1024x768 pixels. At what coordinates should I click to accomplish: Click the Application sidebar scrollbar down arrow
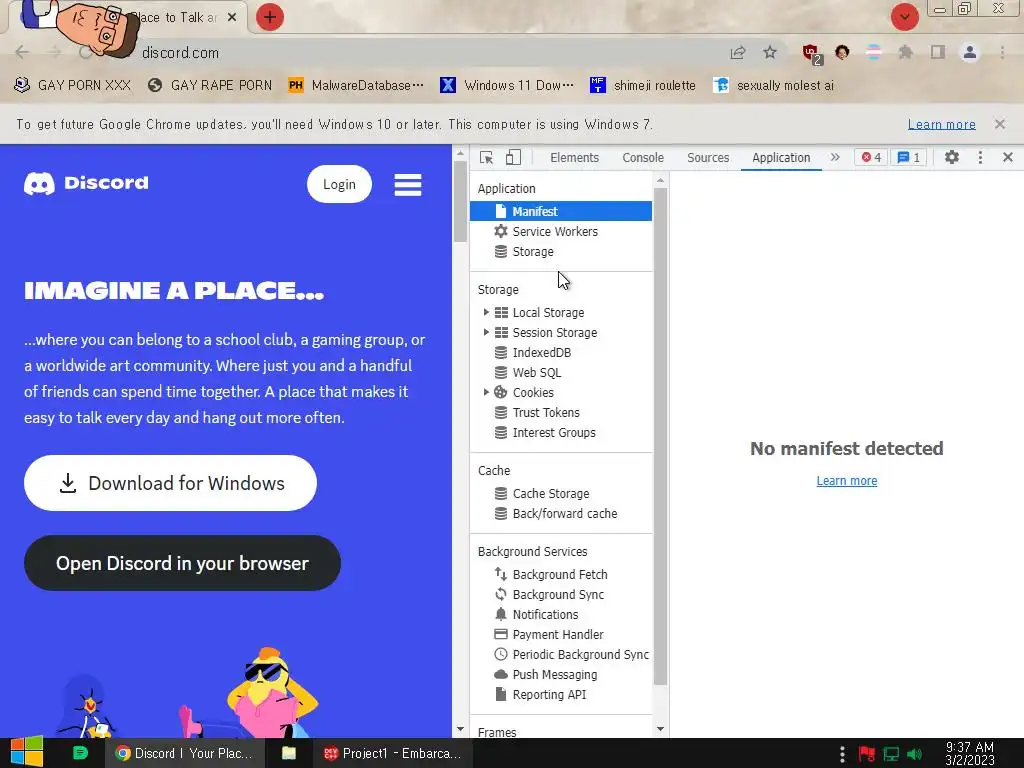(660, 729)
